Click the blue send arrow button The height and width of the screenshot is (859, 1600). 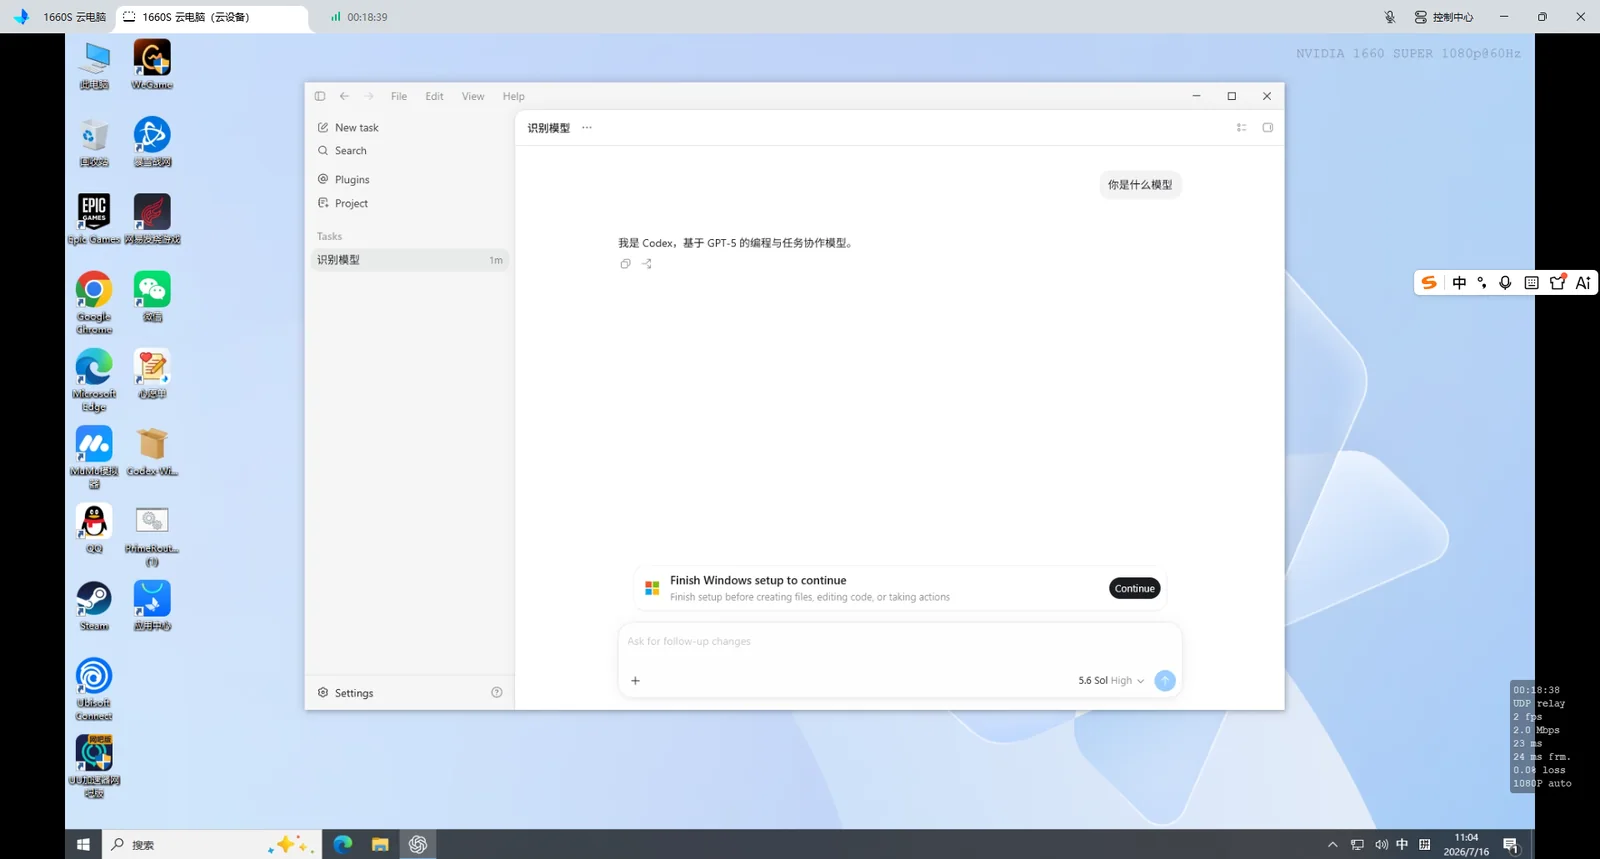tap(1165, 681)
